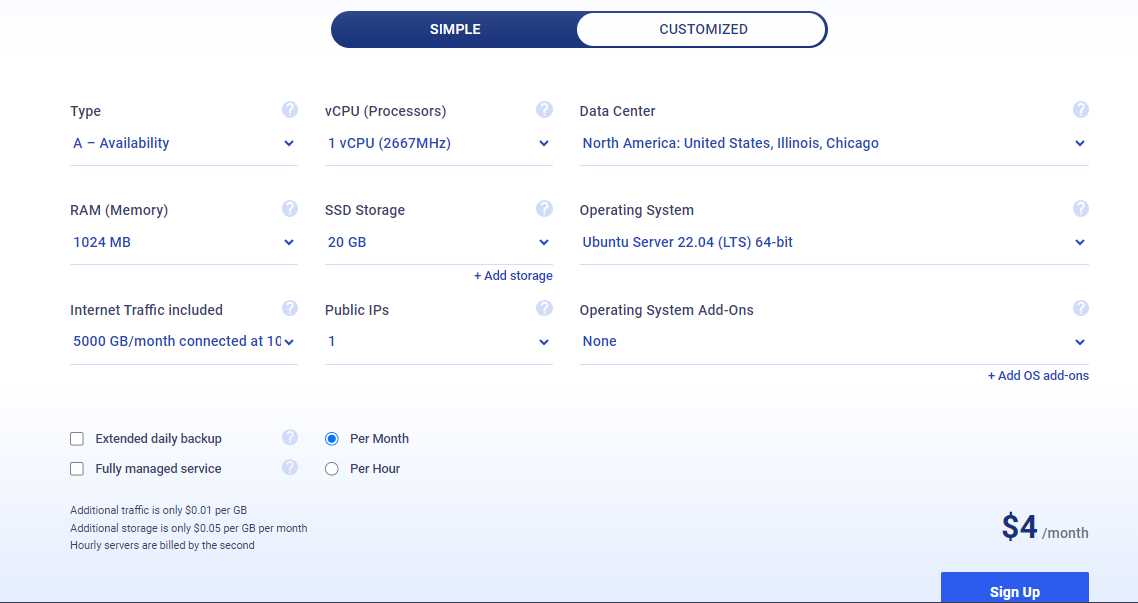Enable Extended daily backup checkbox
This screenshot has height=603, width=1138.
click(77, 439)
